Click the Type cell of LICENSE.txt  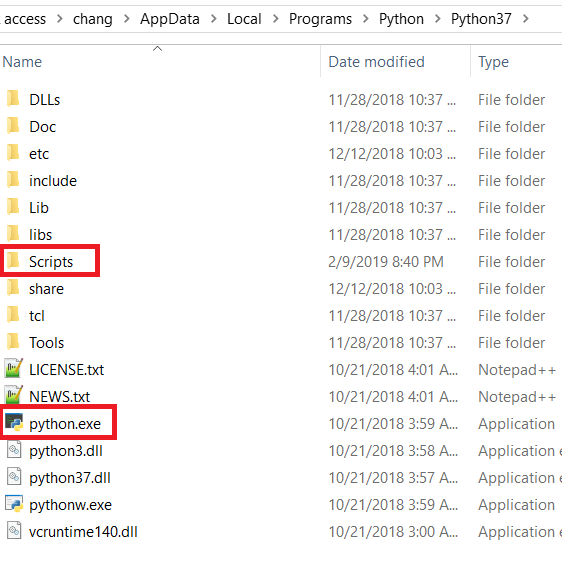517,370
